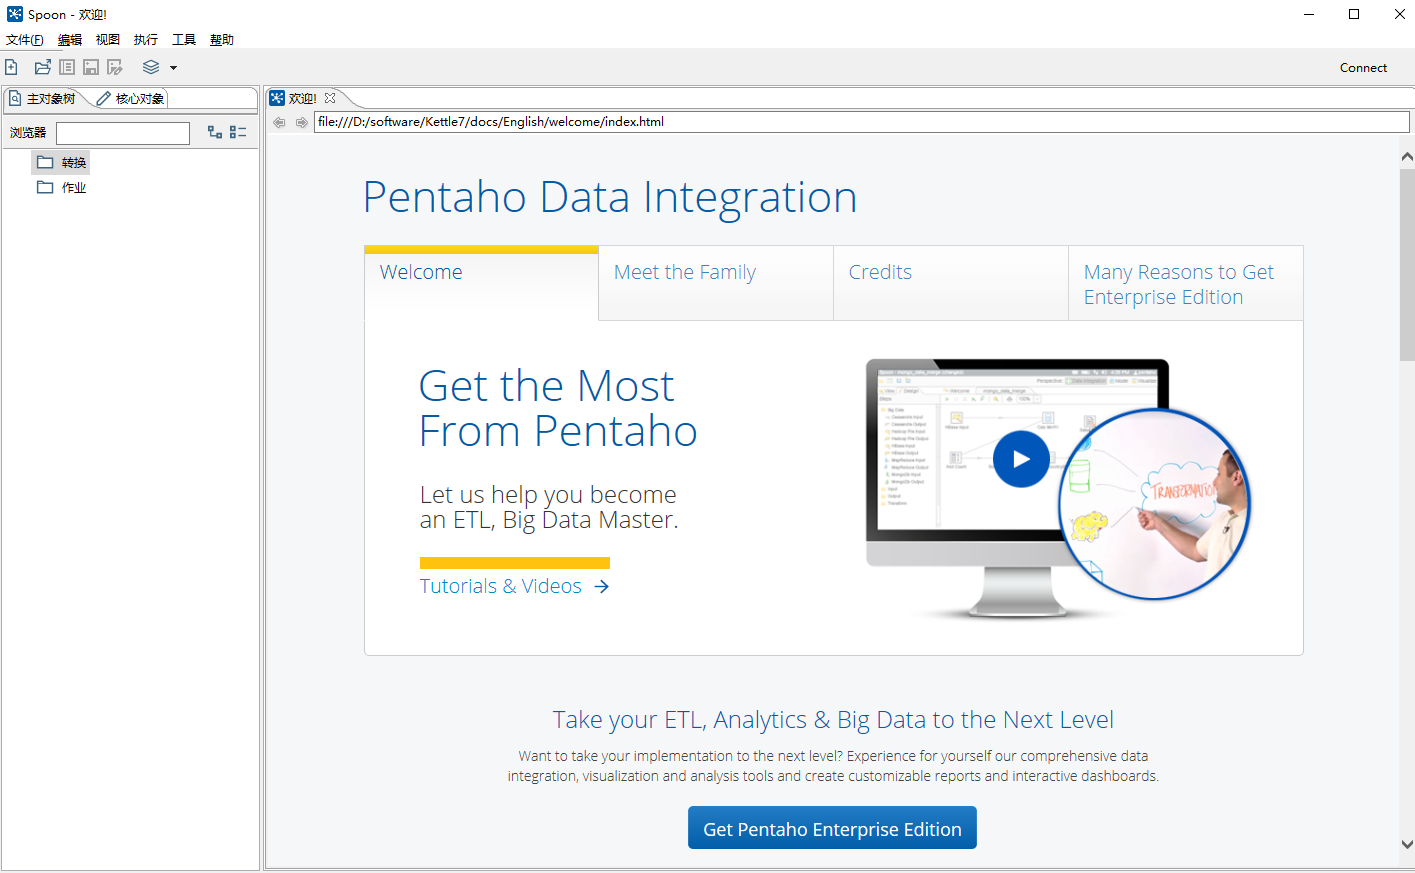The image size is (1415, 873).
Task: Click the Spoon app icon in title bar
Action: point(14,14)
